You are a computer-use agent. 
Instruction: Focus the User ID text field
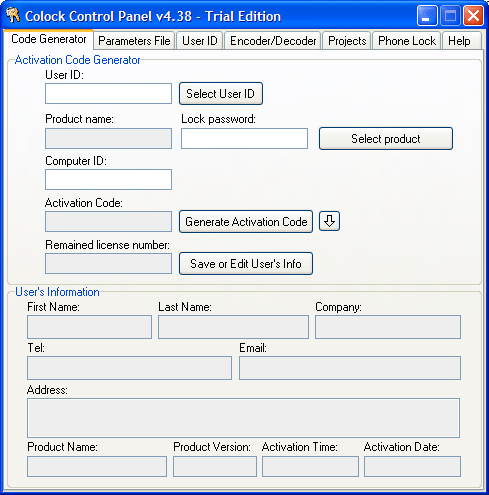(x=109, y=94)
